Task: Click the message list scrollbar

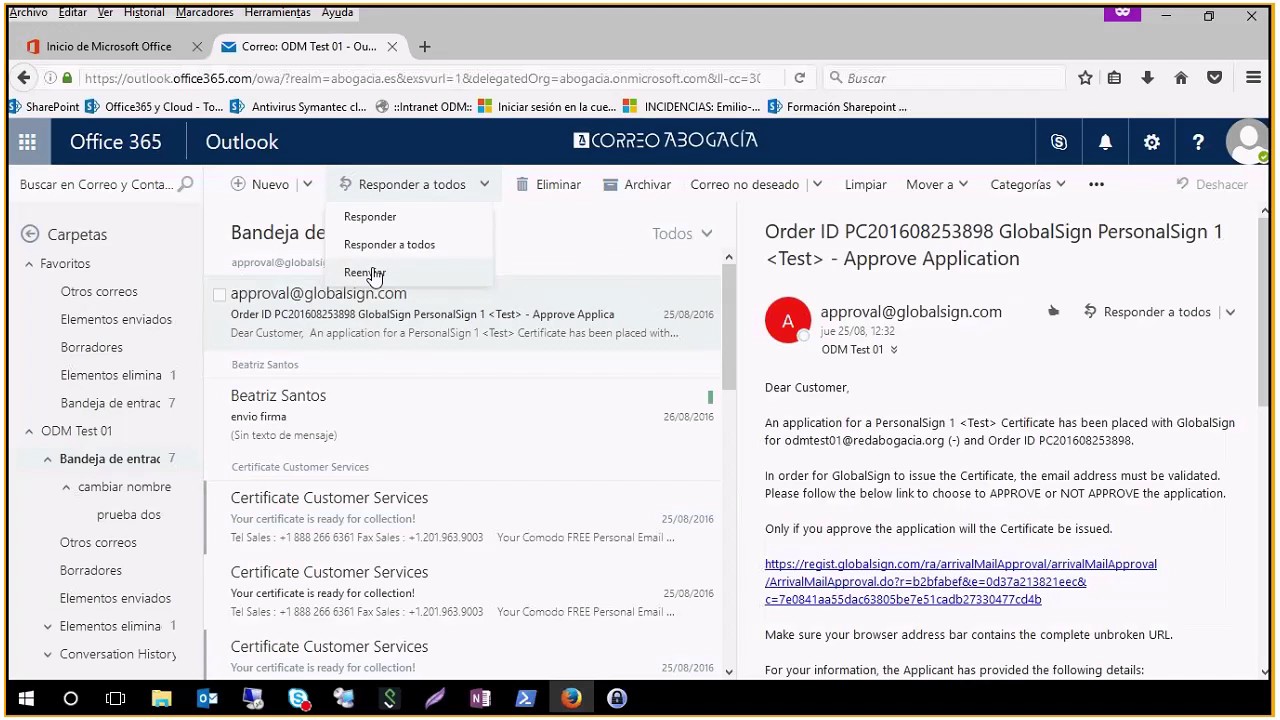Action: tap(728, 325)
